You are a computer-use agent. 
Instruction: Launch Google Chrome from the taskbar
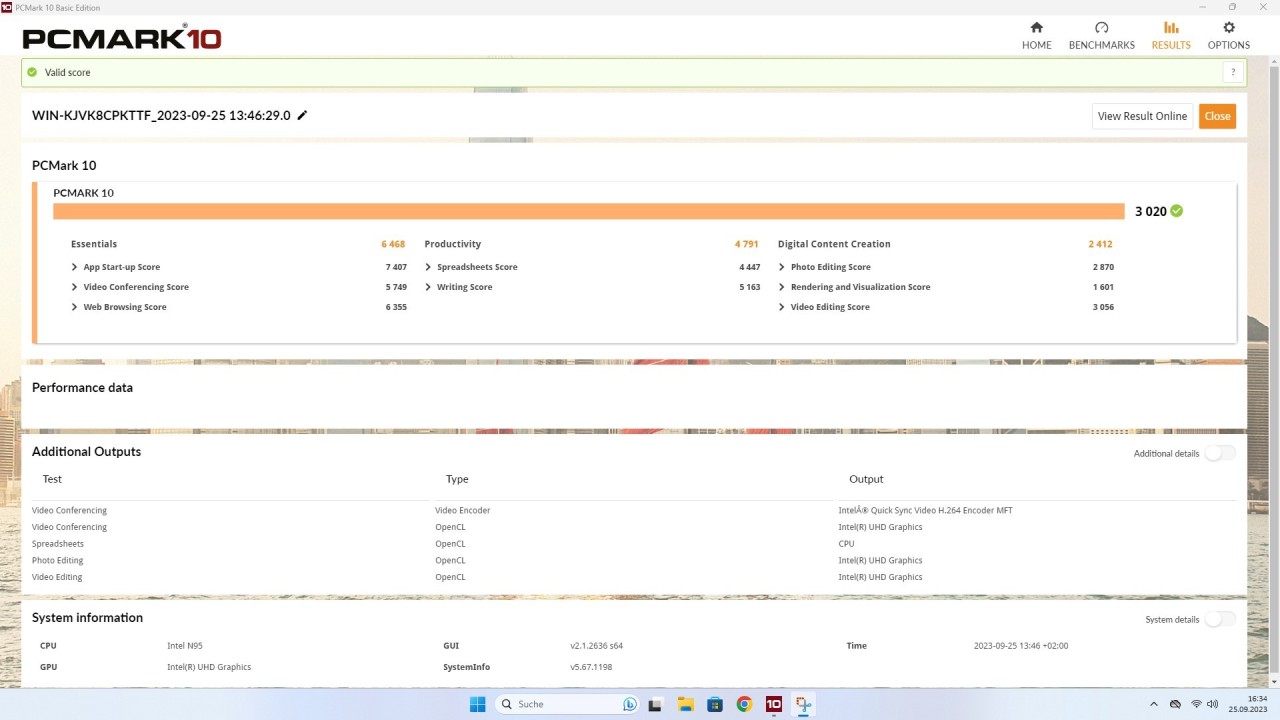(x=744, y=704)
